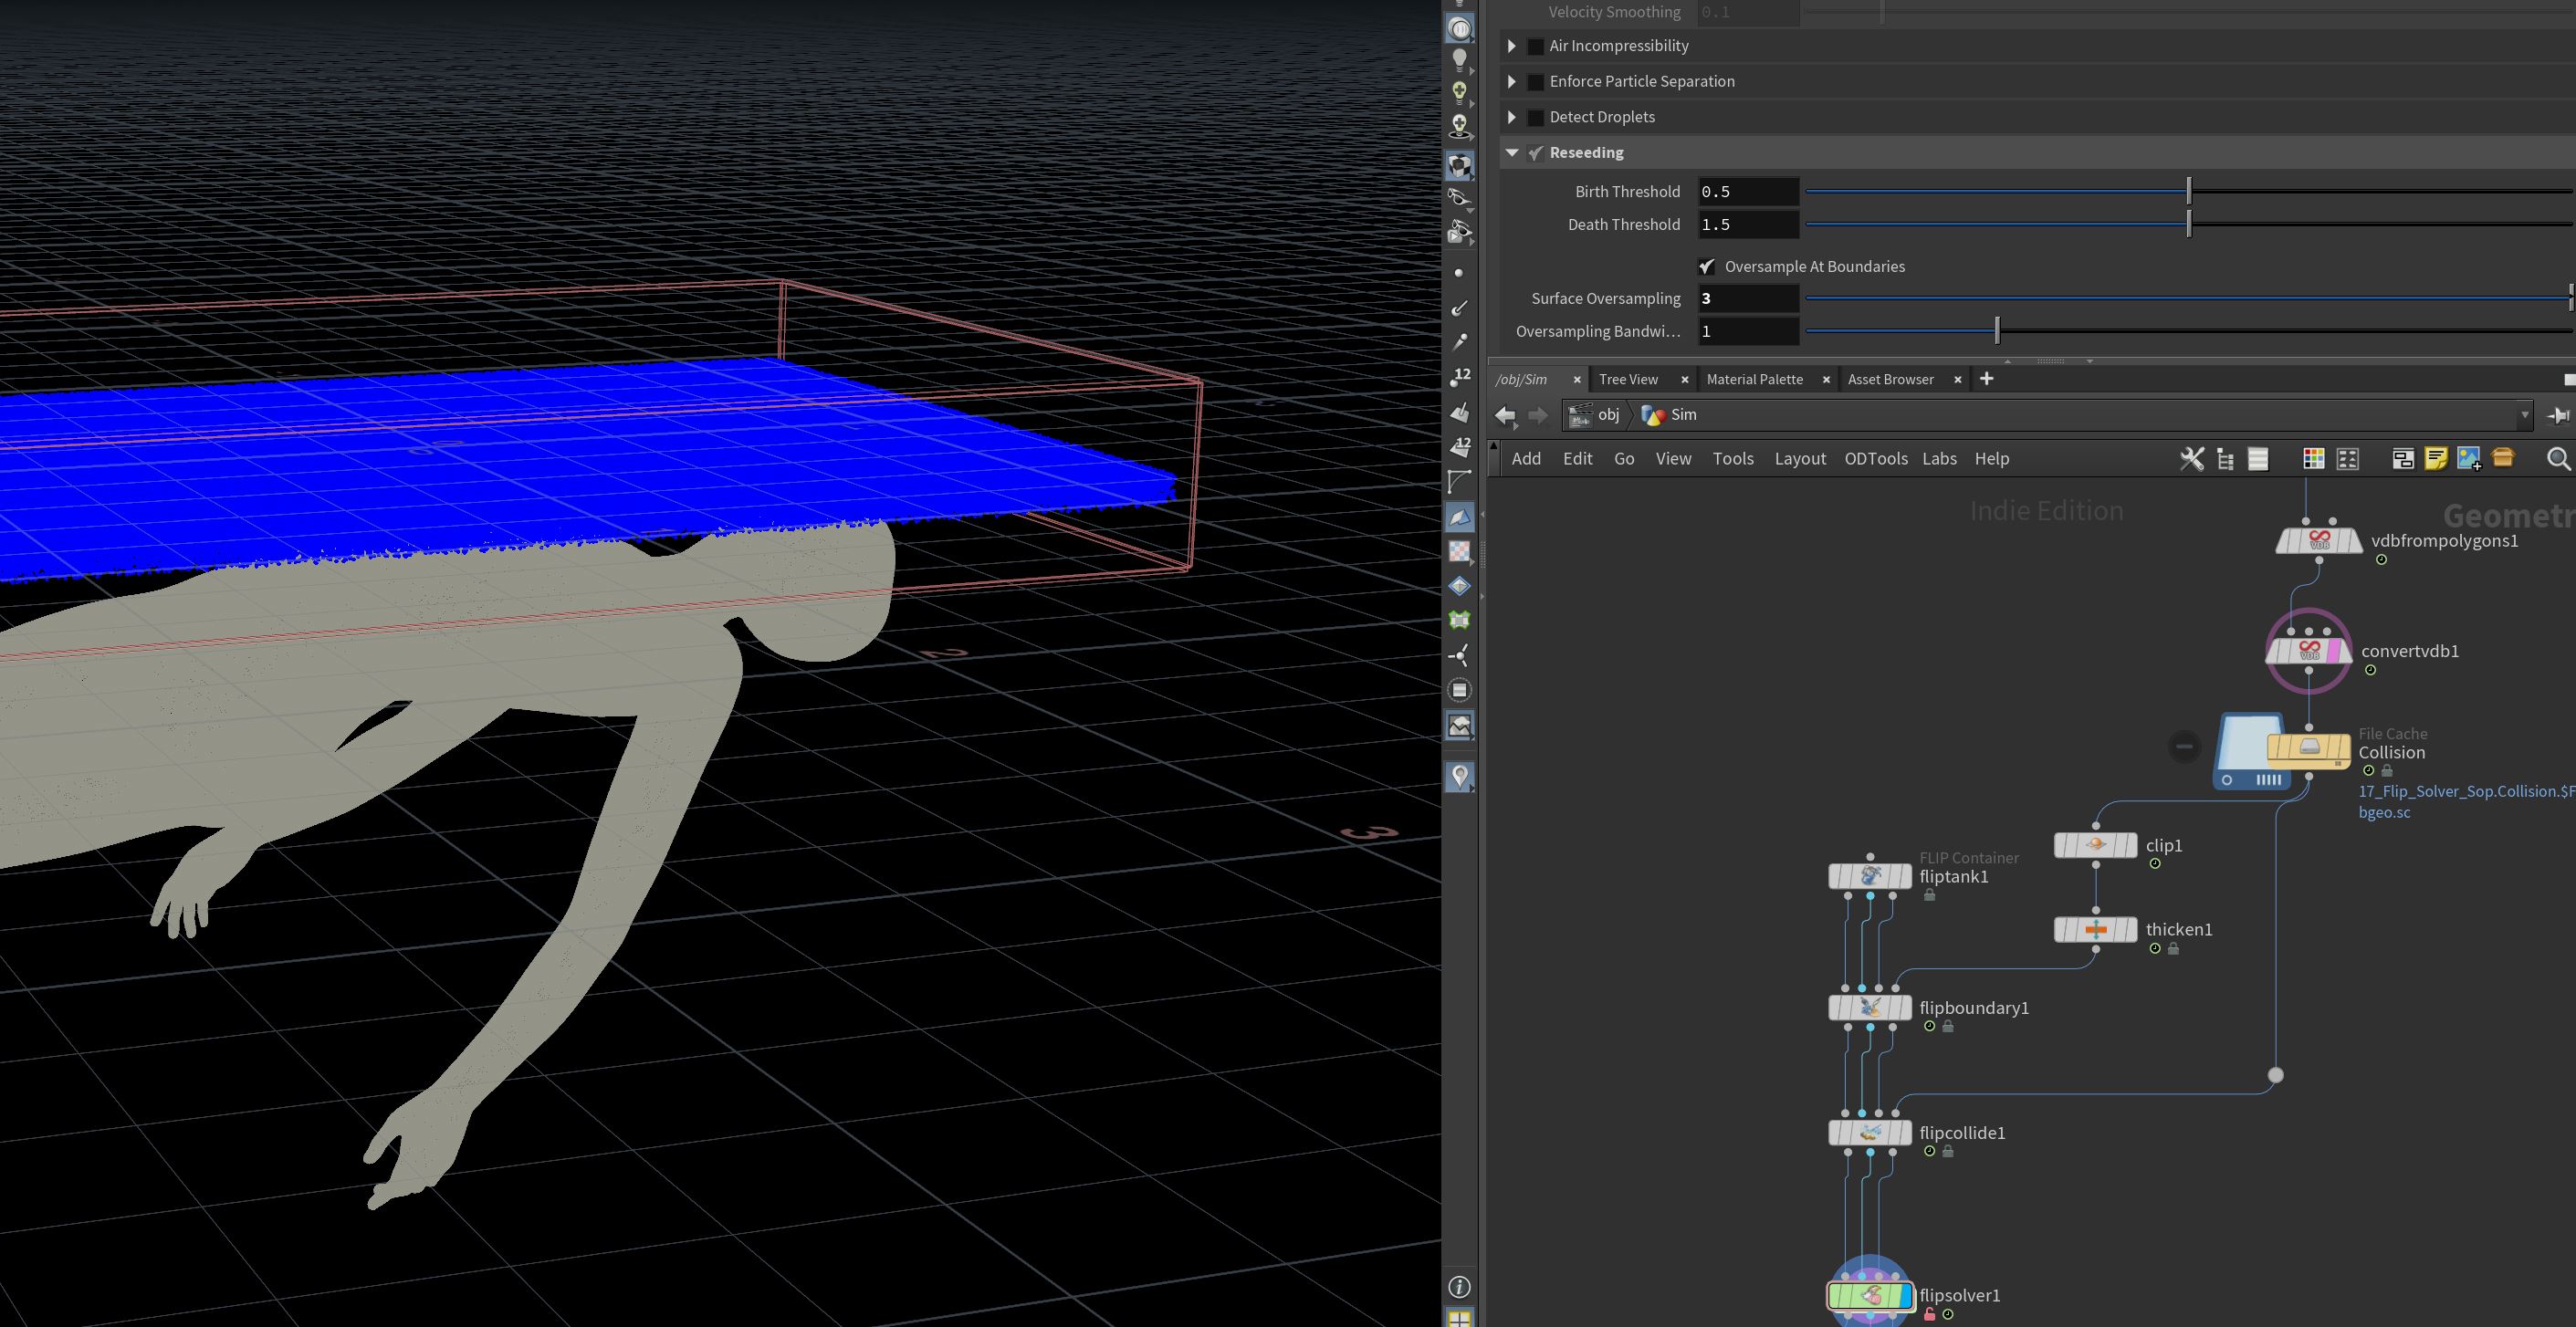Screen dimensions: 2576x1327
Task: Create a network box
Action: (x=2402, y=459)
